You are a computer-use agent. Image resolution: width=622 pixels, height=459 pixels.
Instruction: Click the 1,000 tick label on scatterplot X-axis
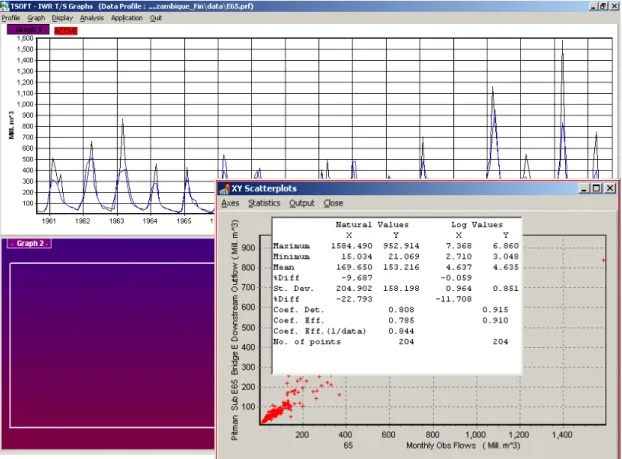click(x=475, y=435)
